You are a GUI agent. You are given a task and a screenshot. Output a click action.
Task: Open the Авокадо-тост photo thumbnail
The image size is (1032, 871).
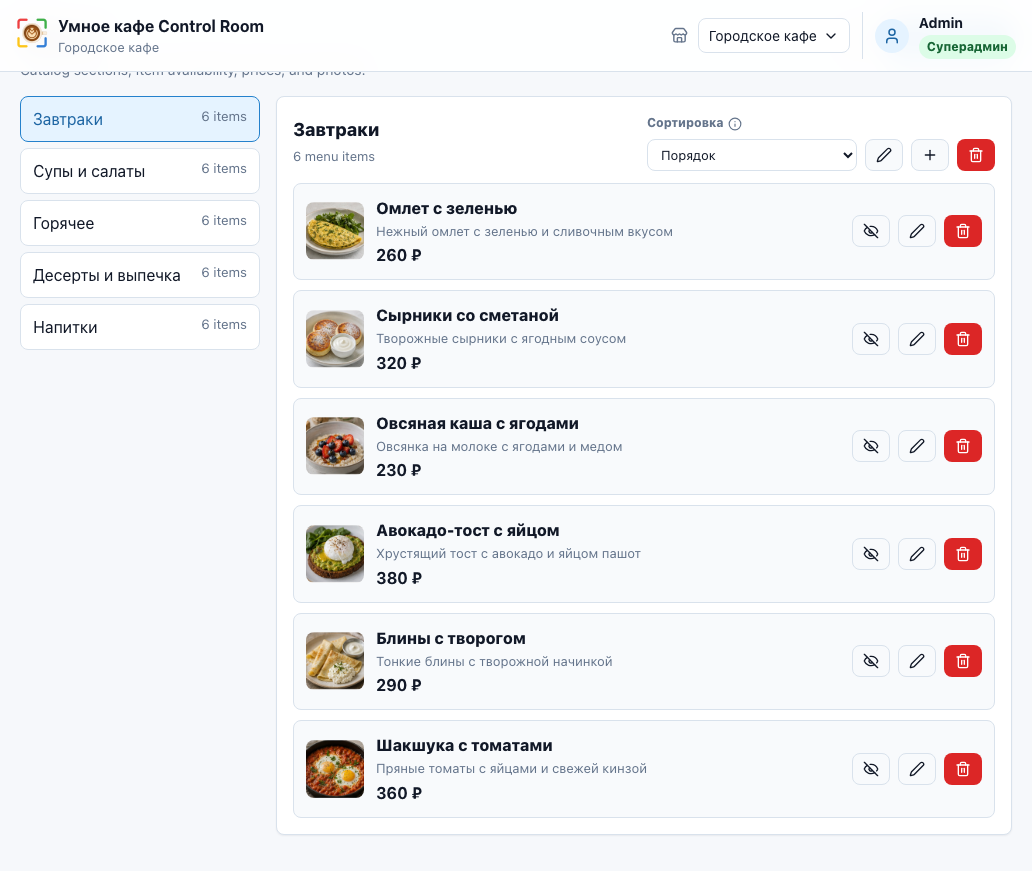pyautogui.click(x=335, y=554)
